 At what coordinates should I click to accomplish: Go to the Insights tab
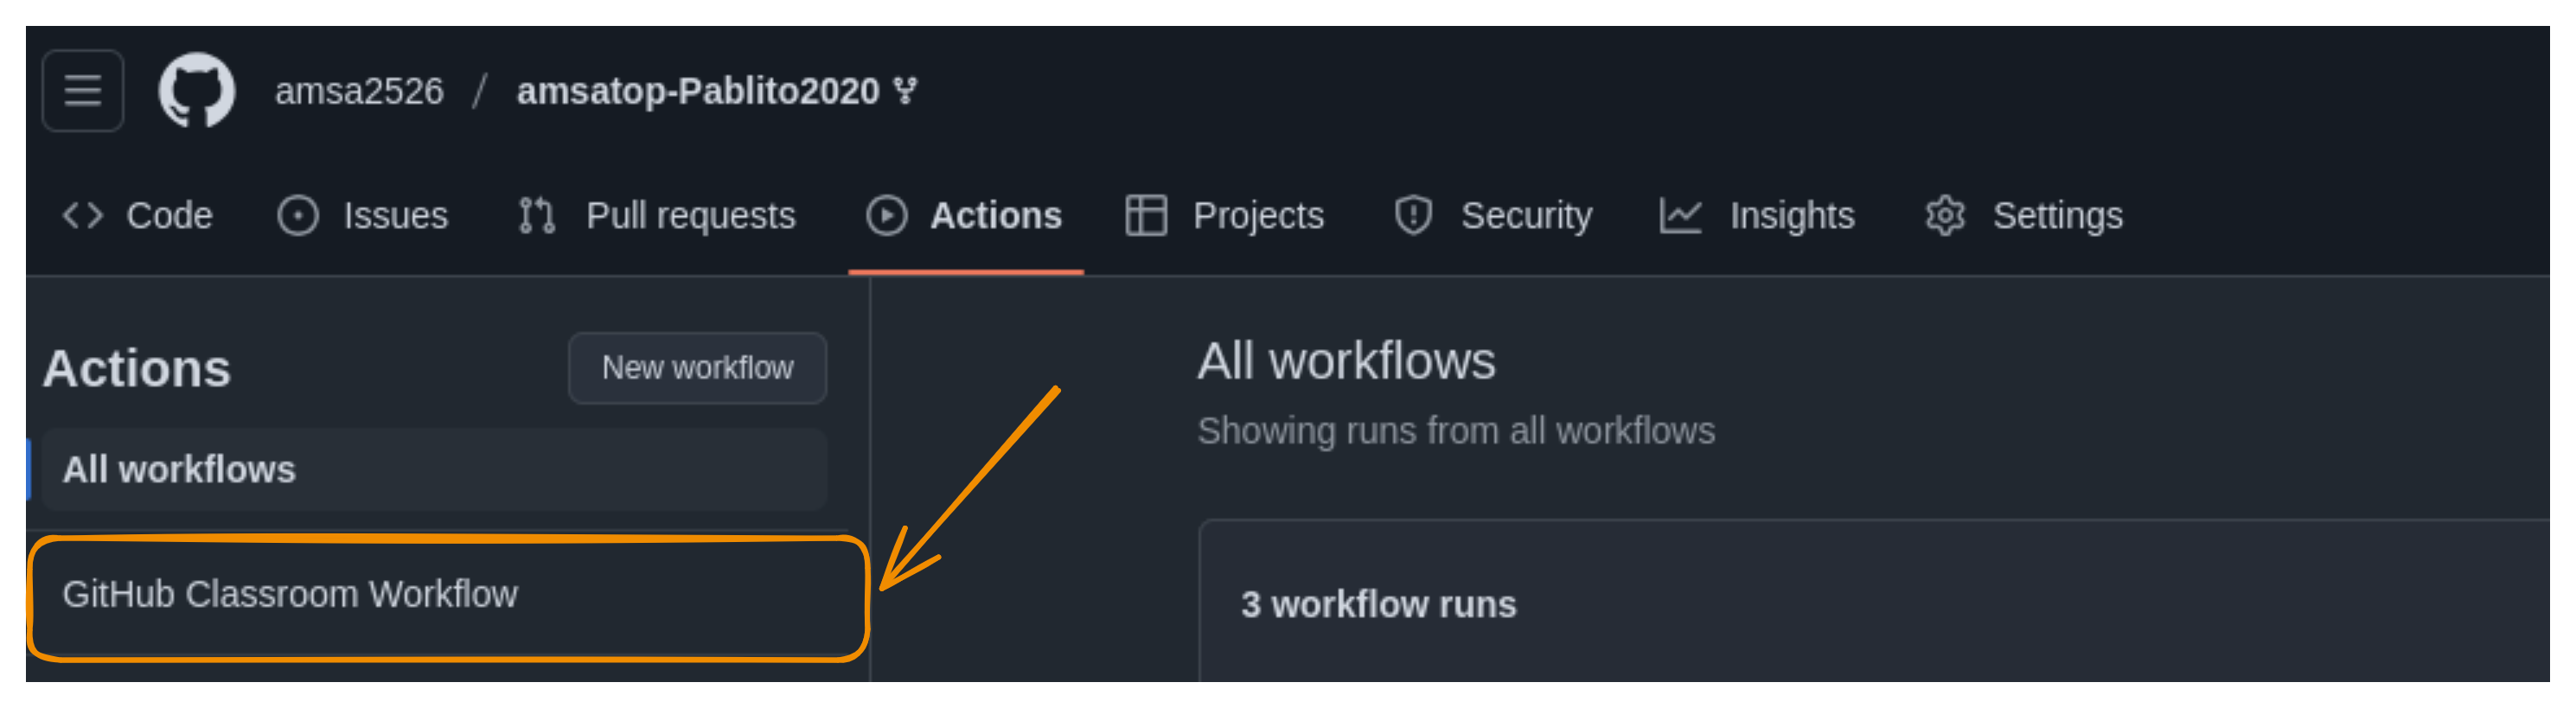pos(1791,216)
